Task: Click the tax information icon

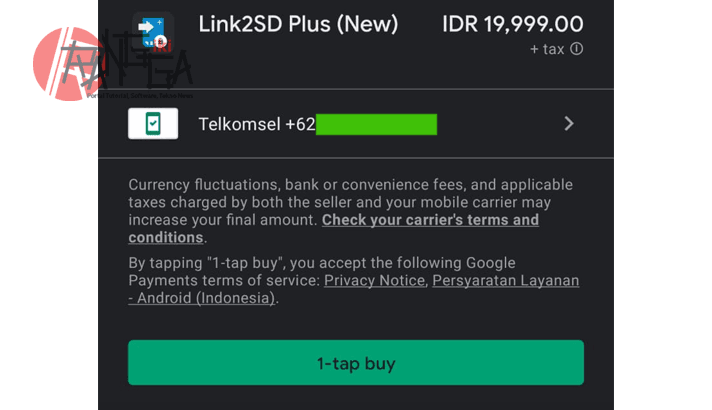Action: (577, 49)
